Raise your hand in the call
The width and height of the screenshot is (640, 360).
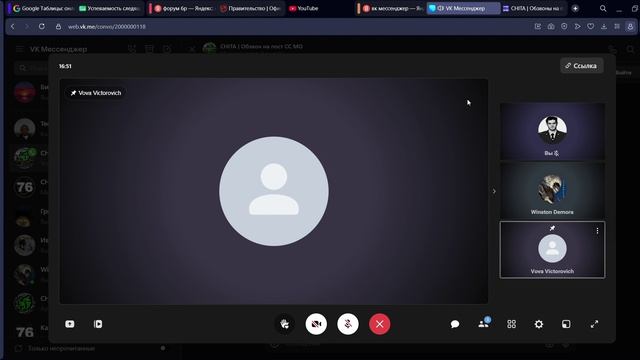(285, 324)
